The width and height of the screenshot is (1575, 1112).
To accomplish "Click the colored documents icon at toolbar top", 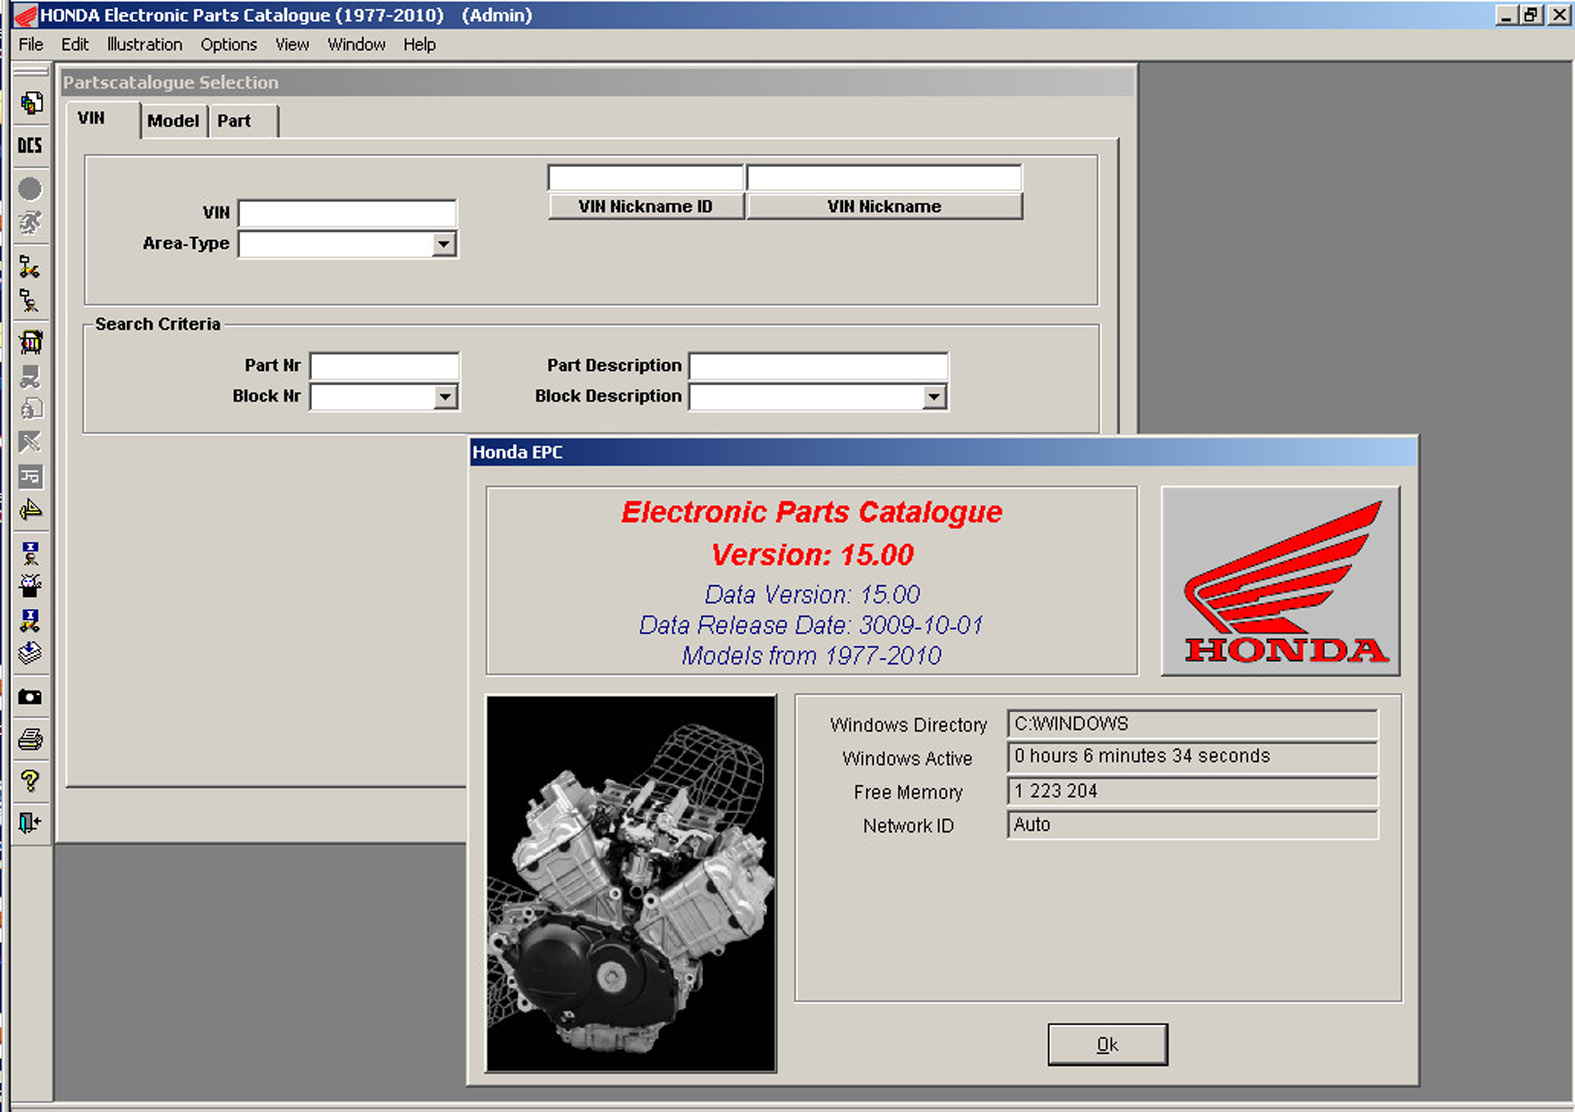I will (x=30, y=103).
